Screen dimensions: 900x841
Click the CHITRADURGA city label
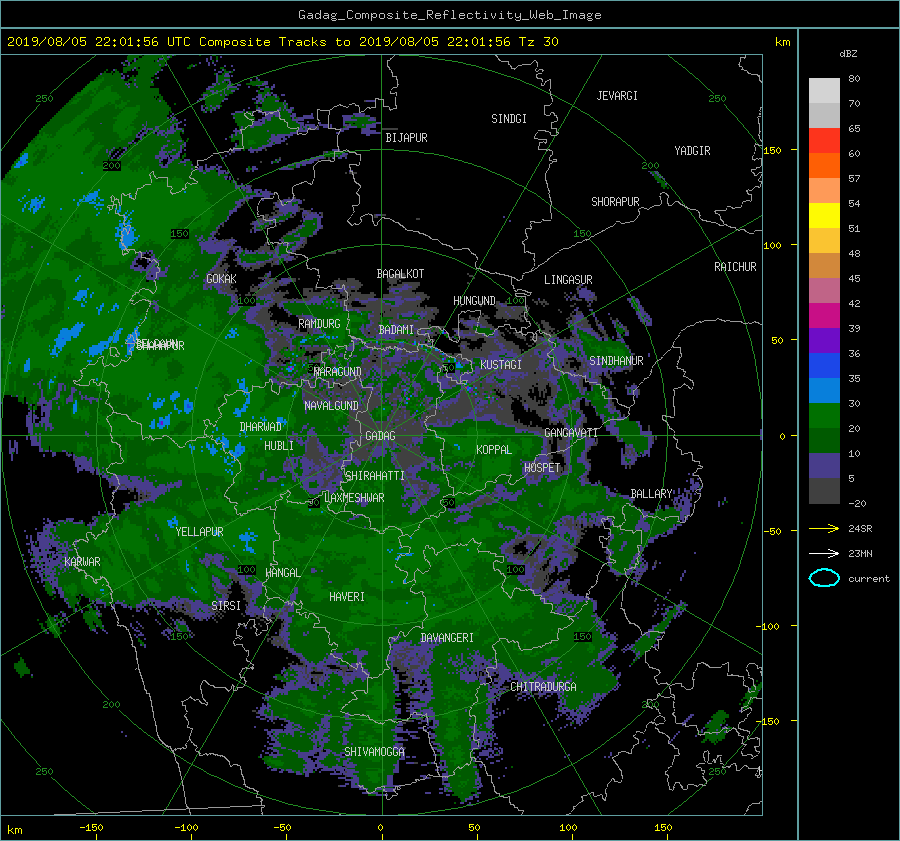tap(543, 687)
